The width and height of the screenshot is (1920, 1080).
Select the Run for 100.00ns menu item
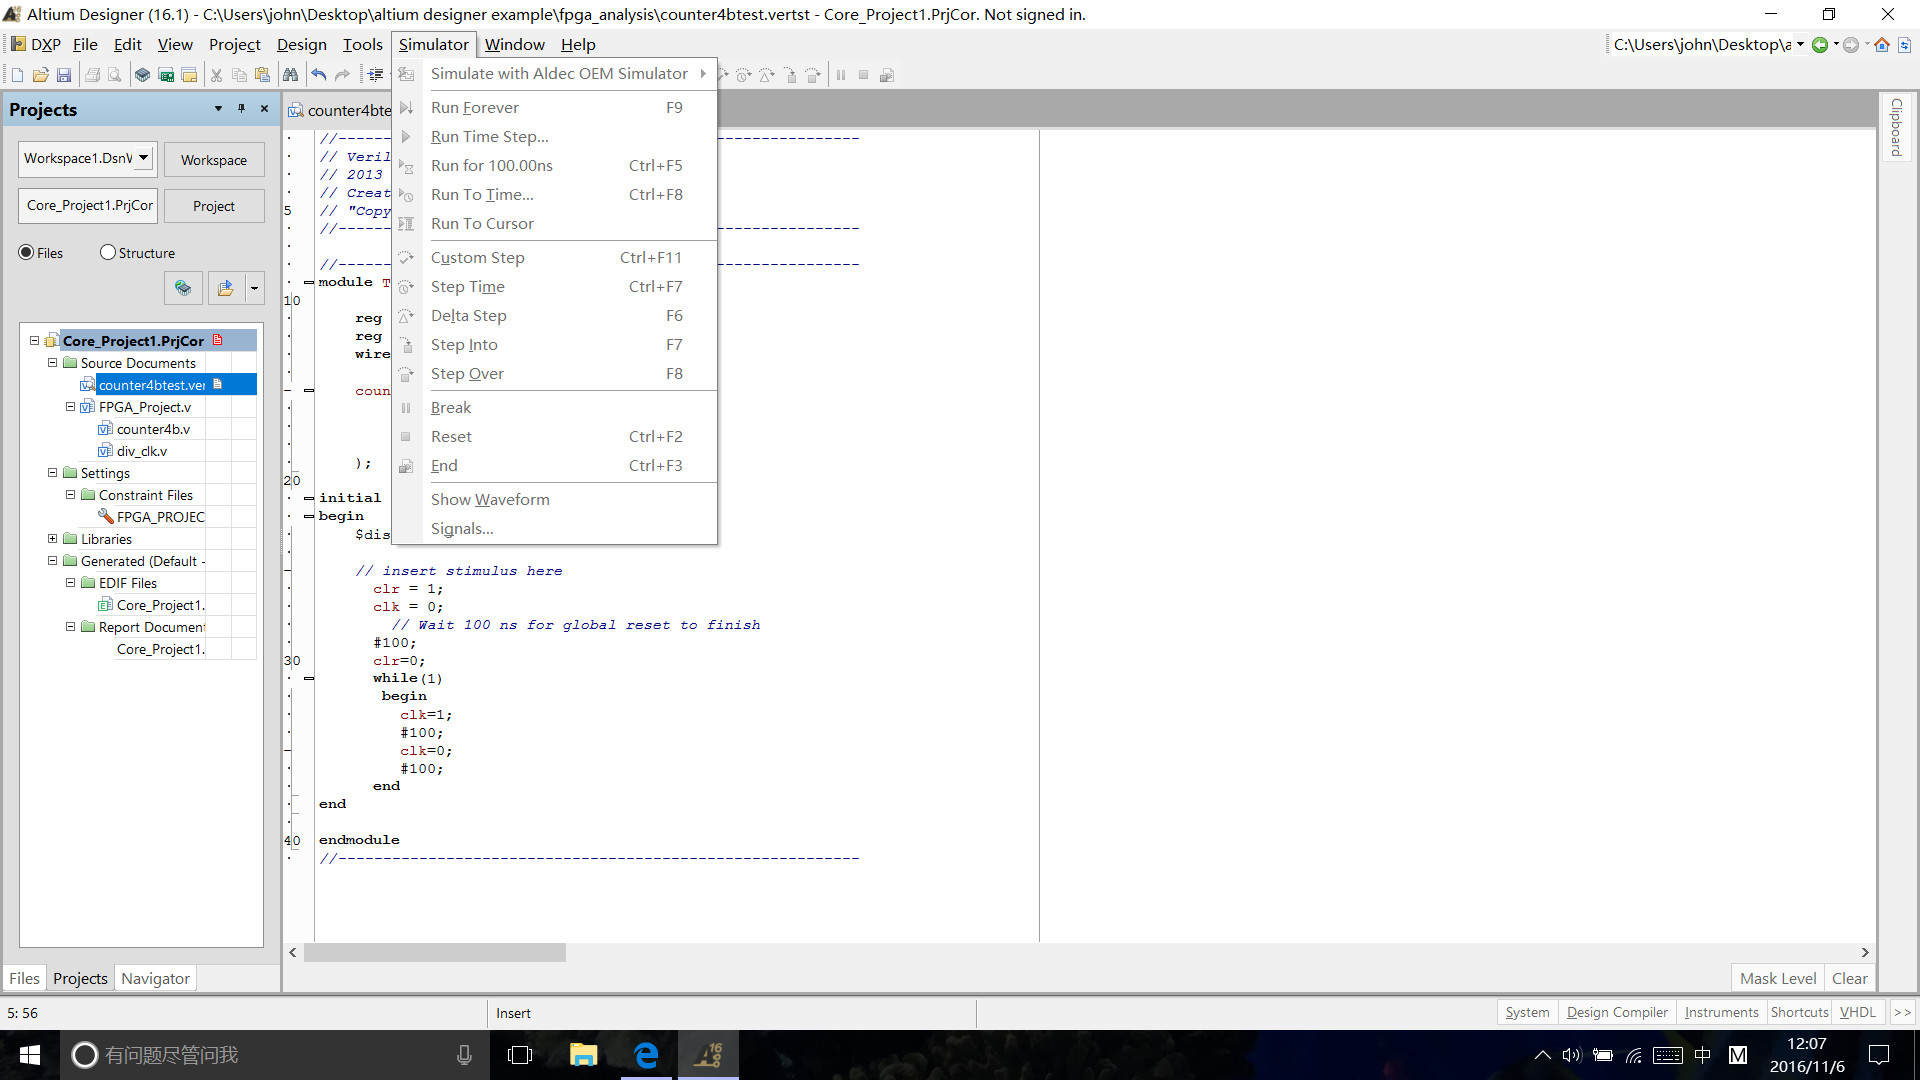(x=555, y=166)
